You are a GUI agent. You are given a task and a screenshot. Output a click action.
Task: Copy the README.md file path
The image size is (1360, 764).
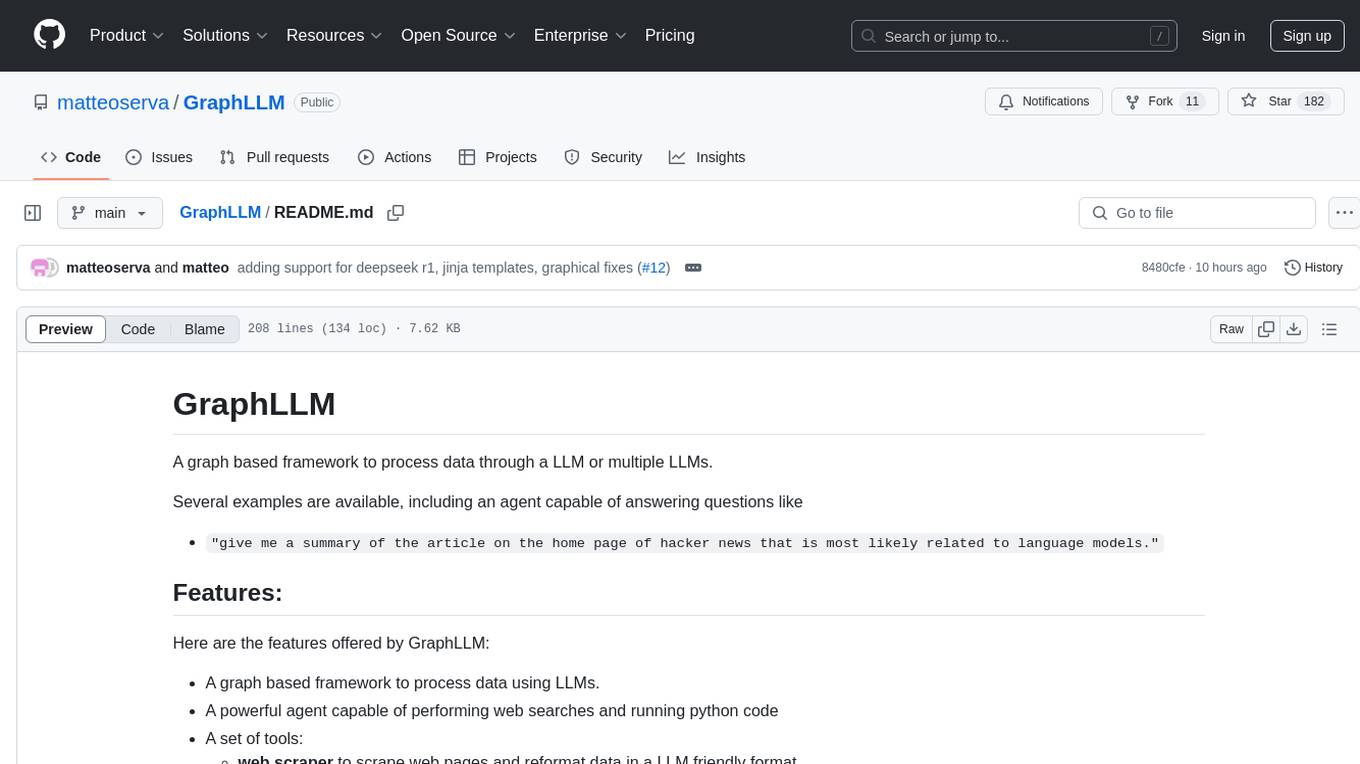point(395,213)
